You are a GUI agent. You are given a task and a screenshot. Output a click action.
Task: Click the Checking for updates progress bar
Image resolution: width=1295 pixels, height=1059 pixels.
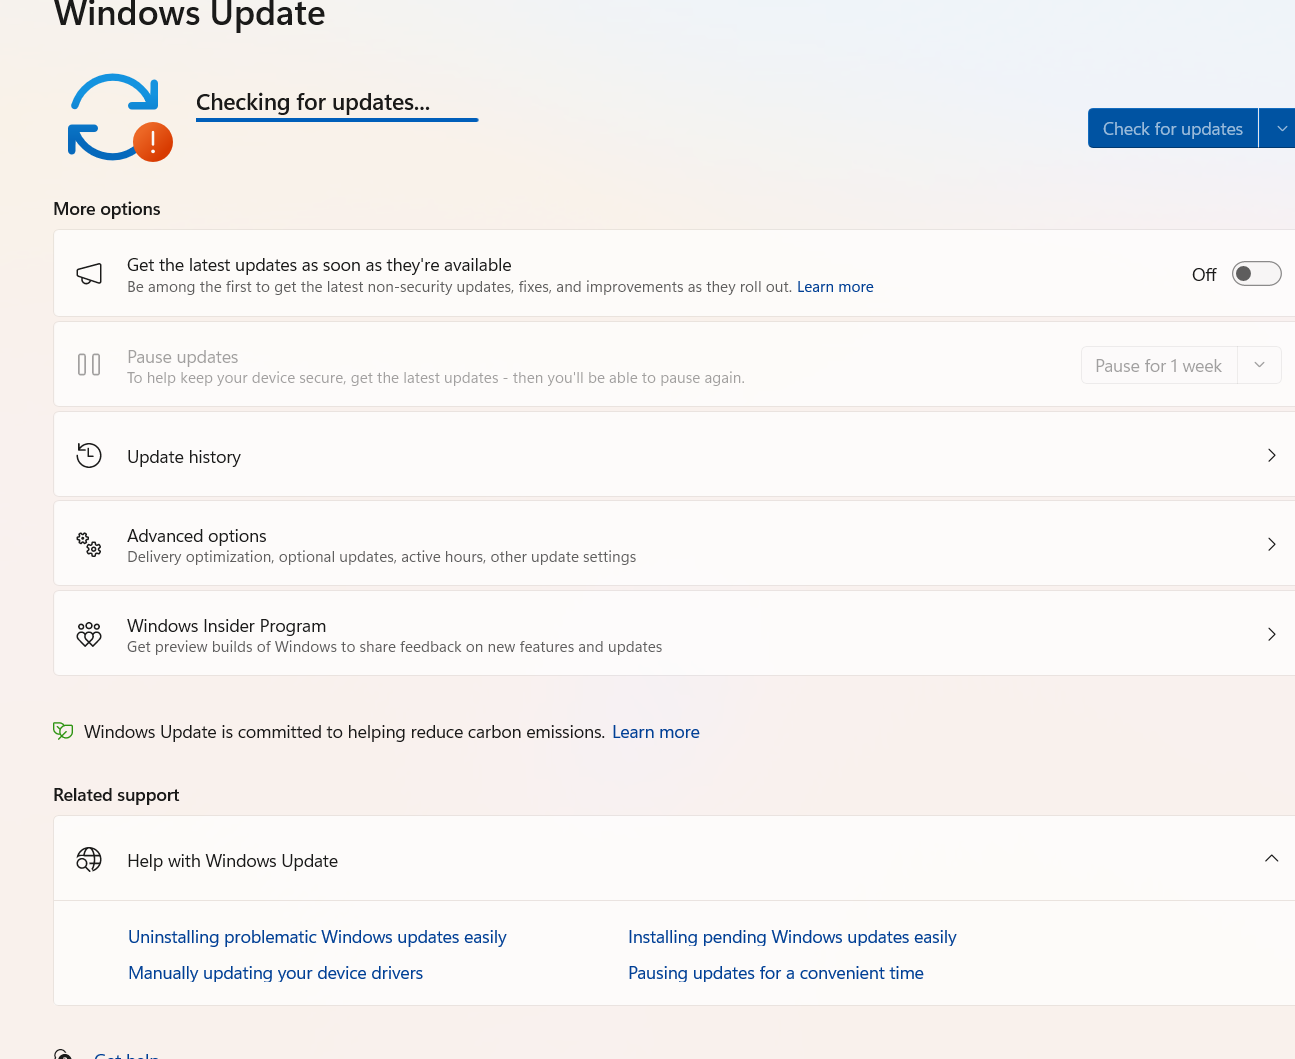(337, 120)
